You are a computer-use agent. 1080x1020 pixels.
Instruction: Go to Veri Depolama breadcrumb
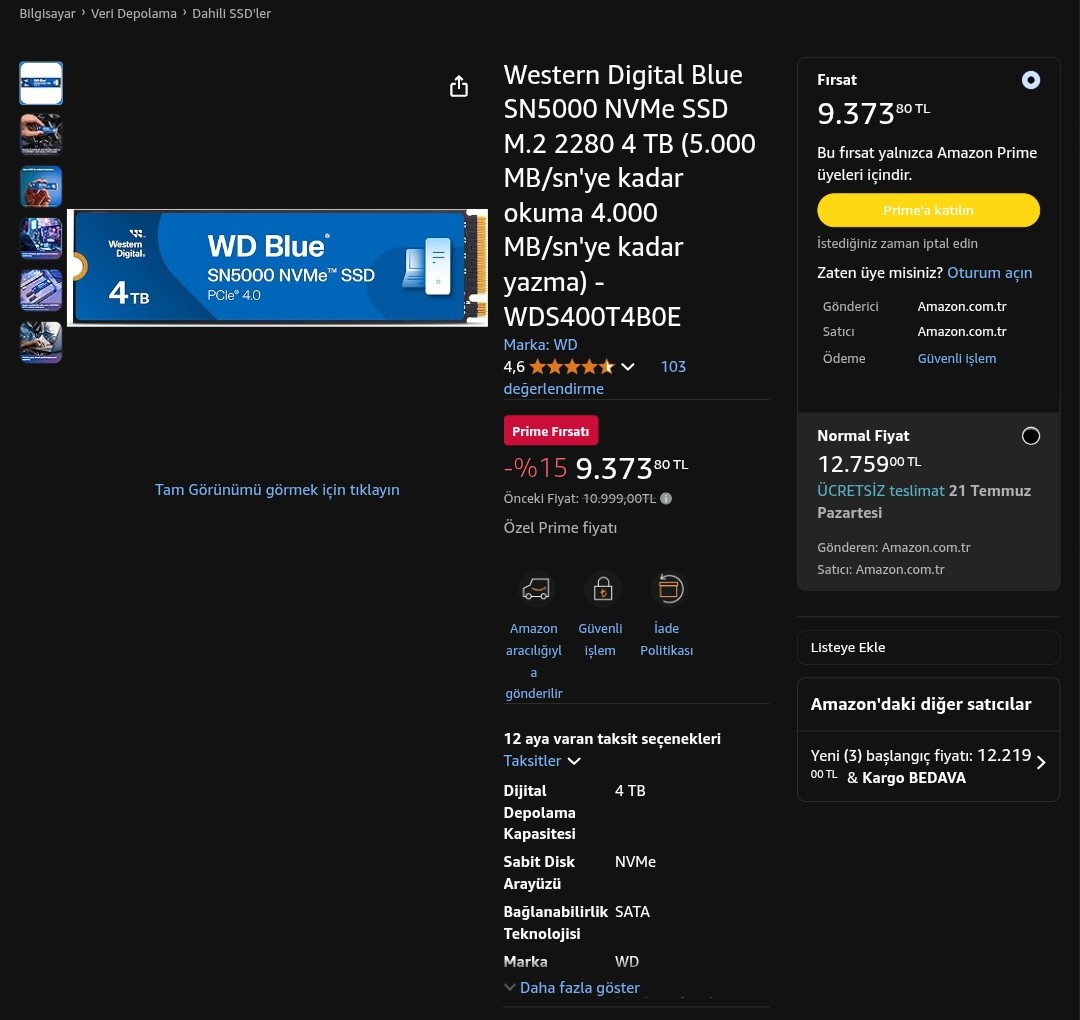point(134,13)
